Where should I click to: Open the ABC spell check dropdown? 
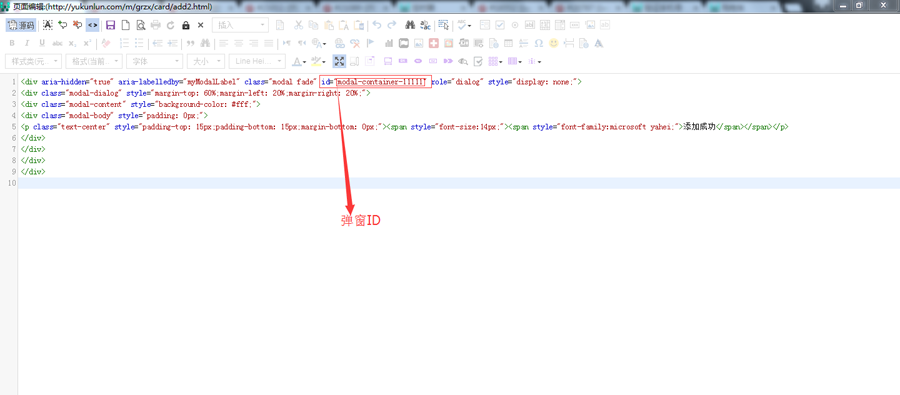464,25
